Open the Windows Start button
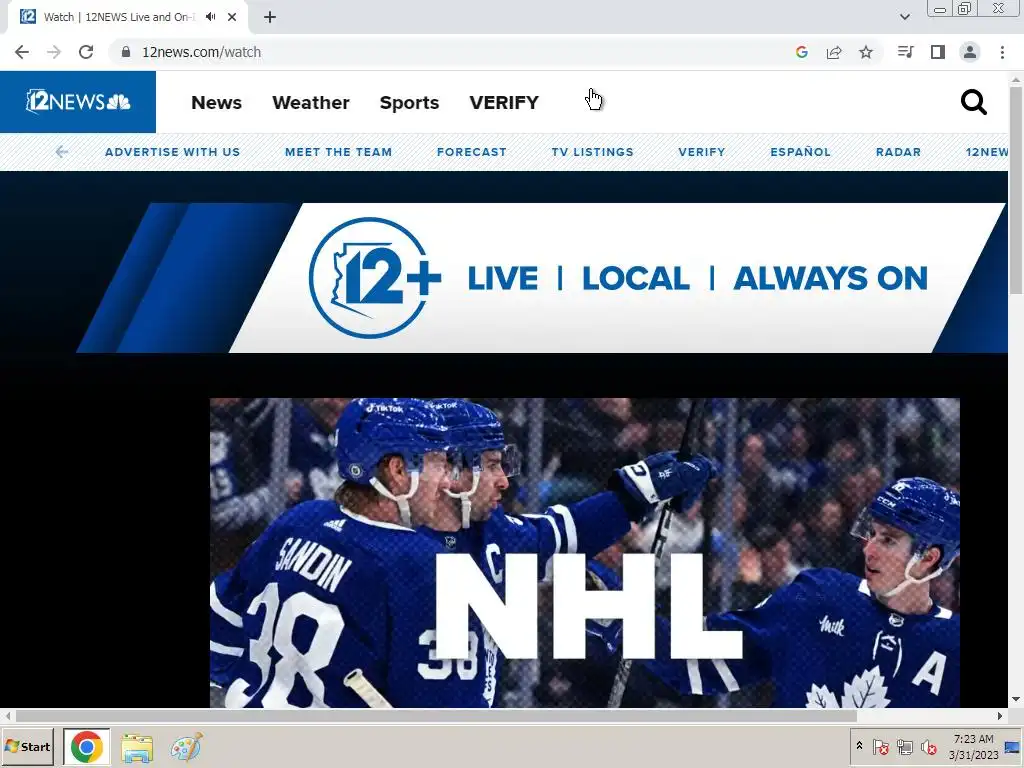 pyautogui.click(x=27, y=746)
